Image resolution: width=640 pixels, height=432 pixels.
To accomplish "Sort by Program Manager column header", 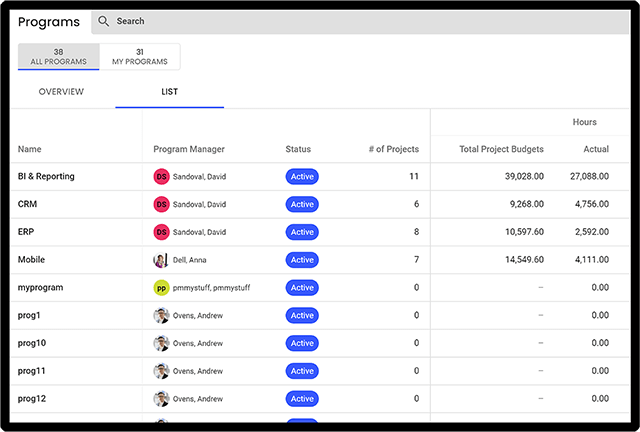I will click(189, 149).
